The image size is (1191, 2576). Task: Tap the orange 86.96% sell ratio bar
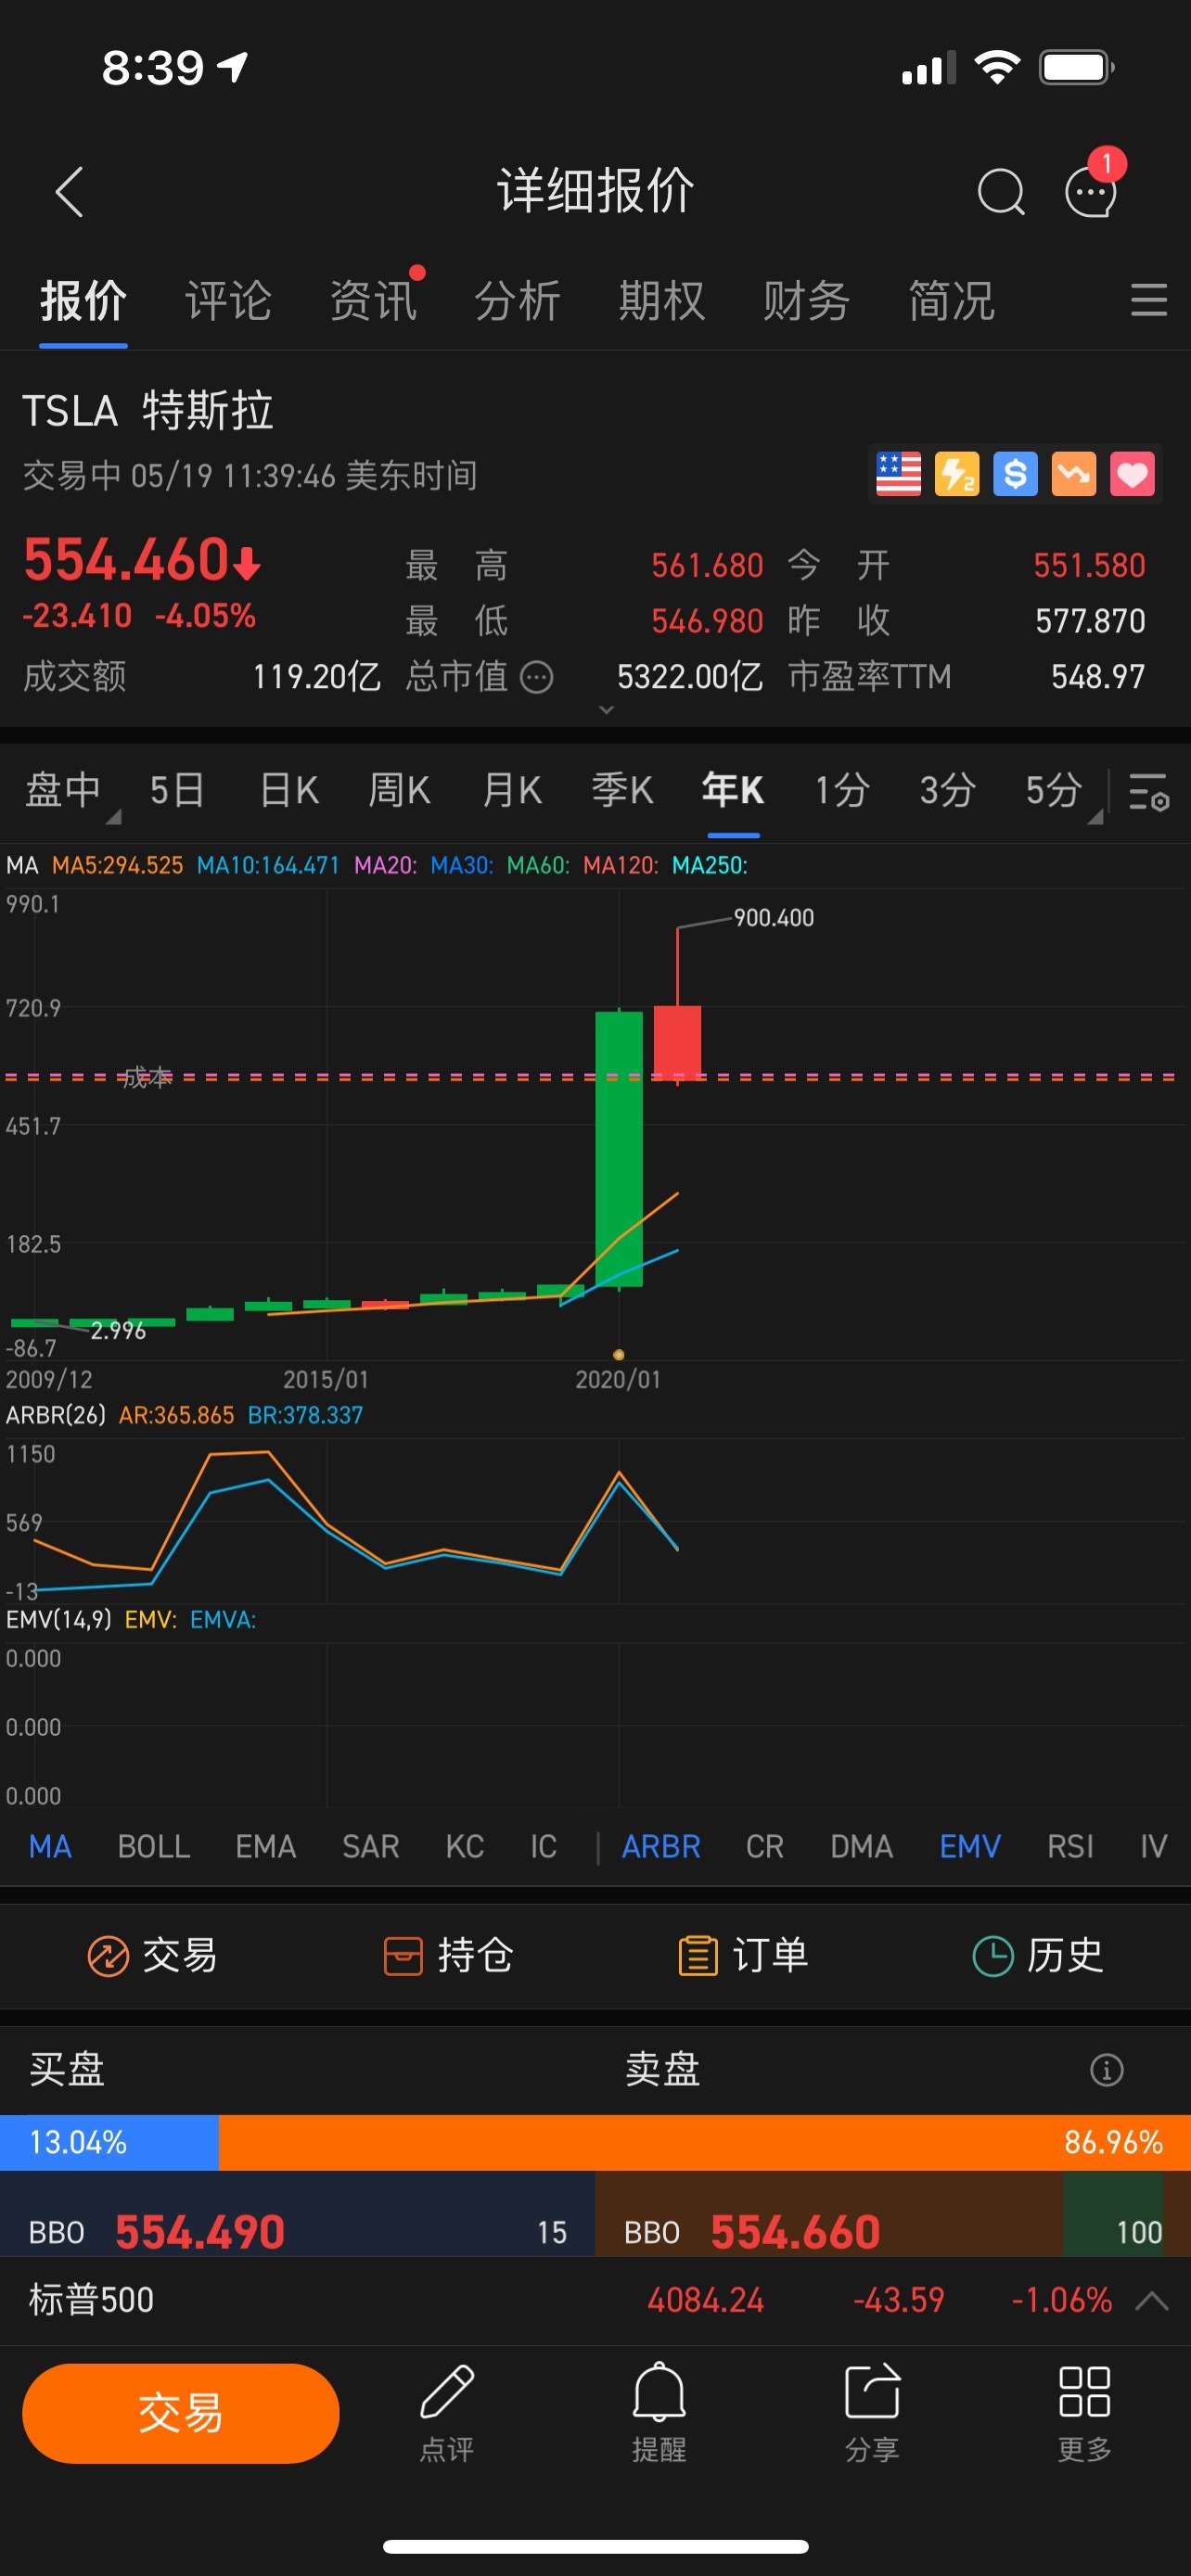[705, 2142]
